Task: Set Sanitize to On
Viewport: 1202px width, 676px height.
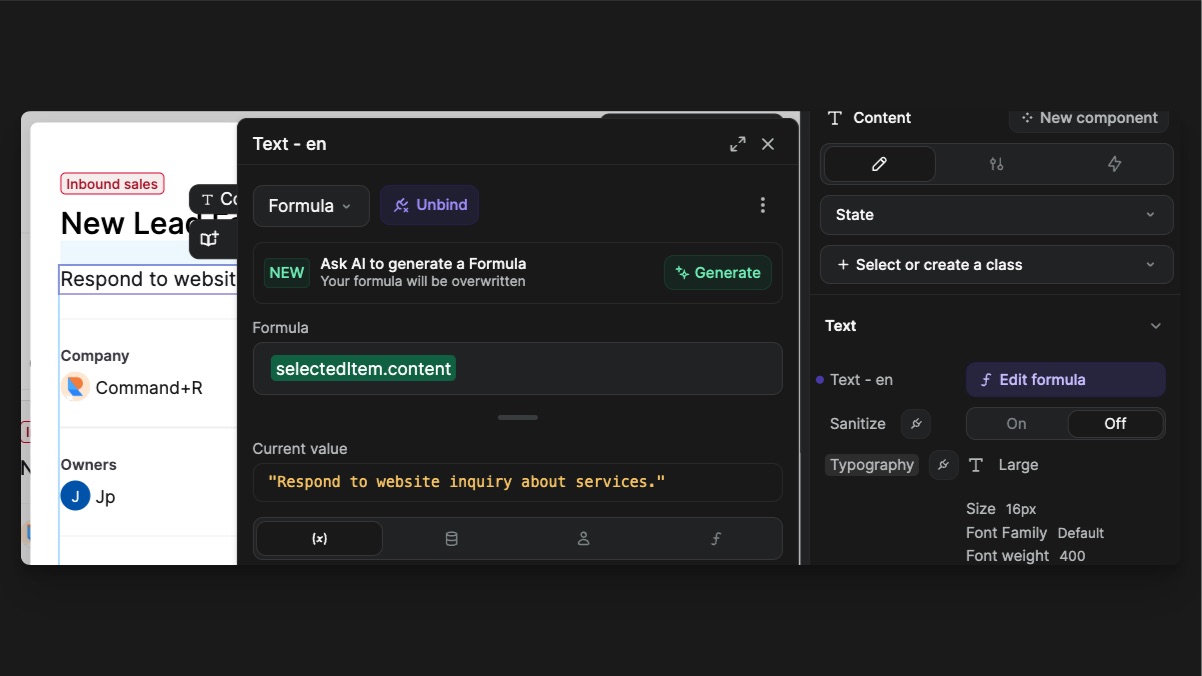Action: pos(1016,424)
